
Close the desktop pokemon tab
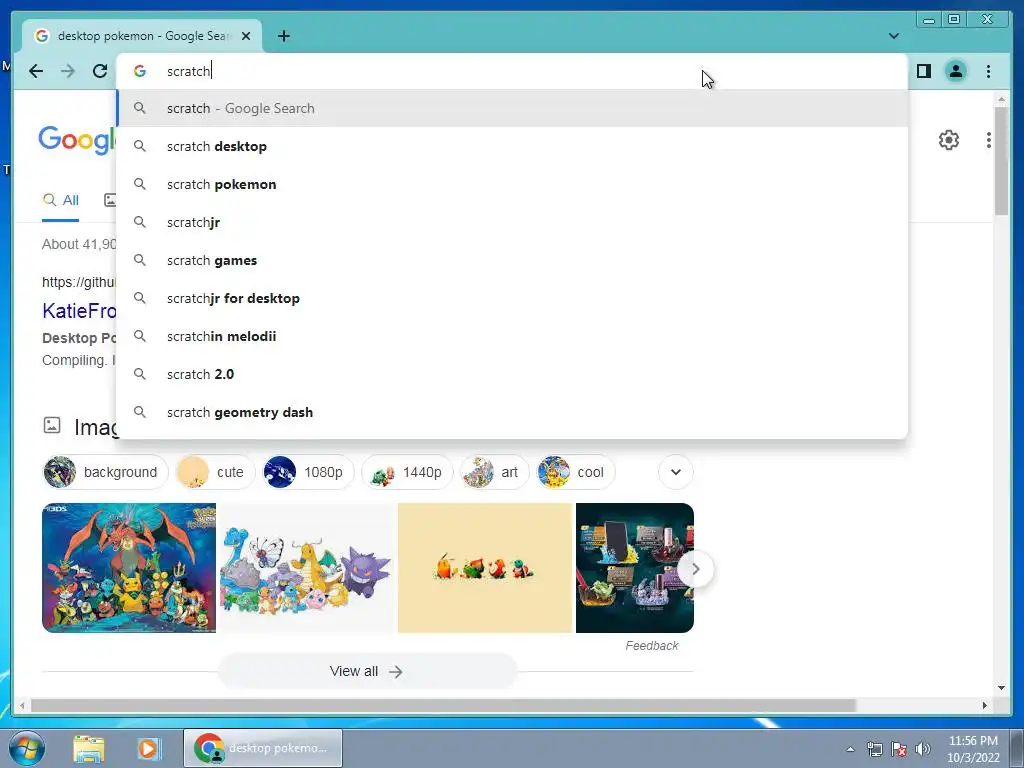(246, 36)
